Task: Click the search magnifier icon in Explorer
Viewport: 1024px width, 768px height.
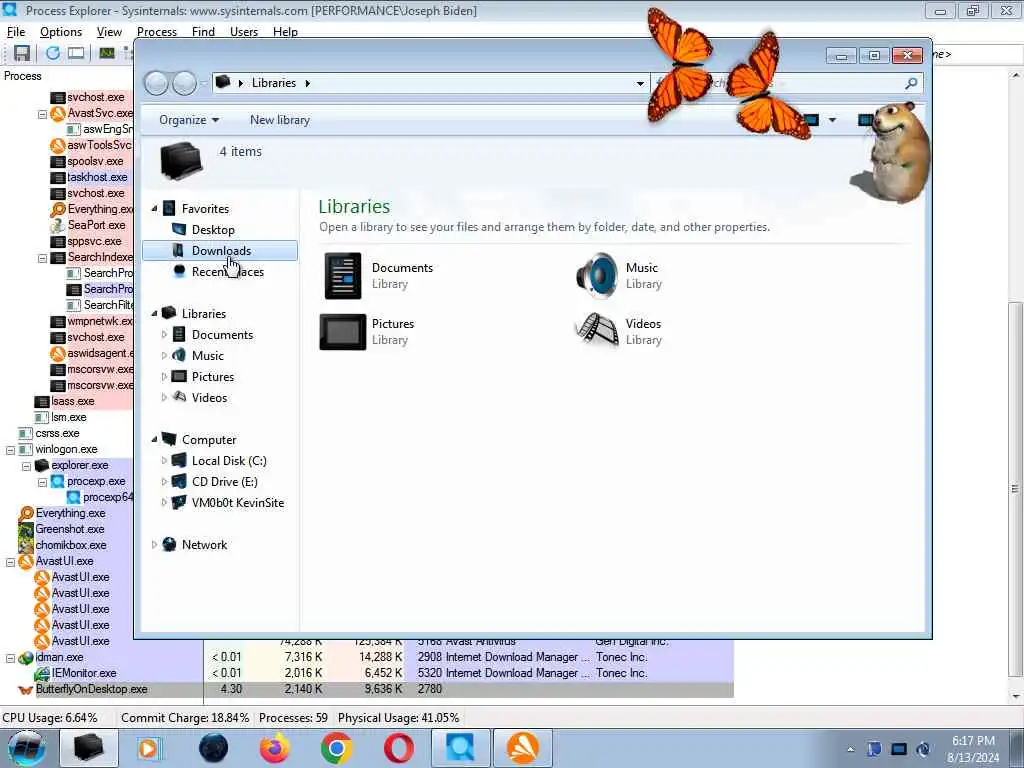Action: coord(911,83)
